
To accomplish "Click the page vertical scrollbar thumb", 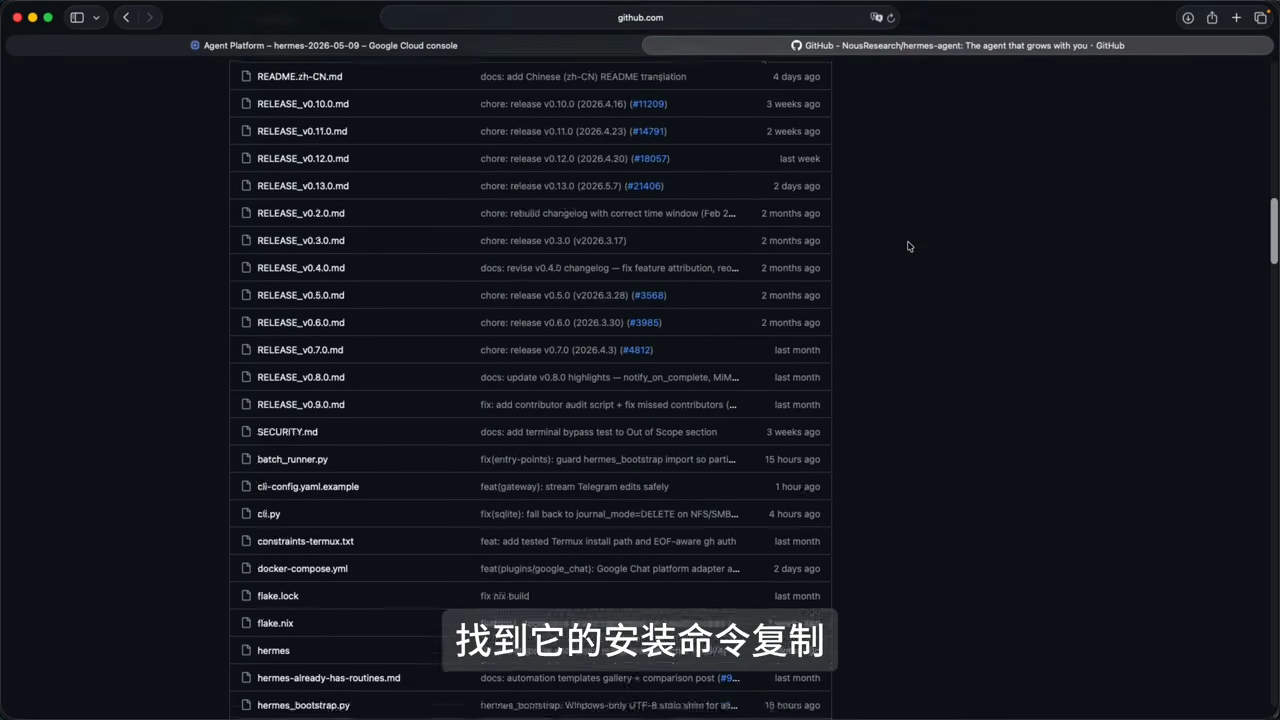I will click(x=1274, y=230).
